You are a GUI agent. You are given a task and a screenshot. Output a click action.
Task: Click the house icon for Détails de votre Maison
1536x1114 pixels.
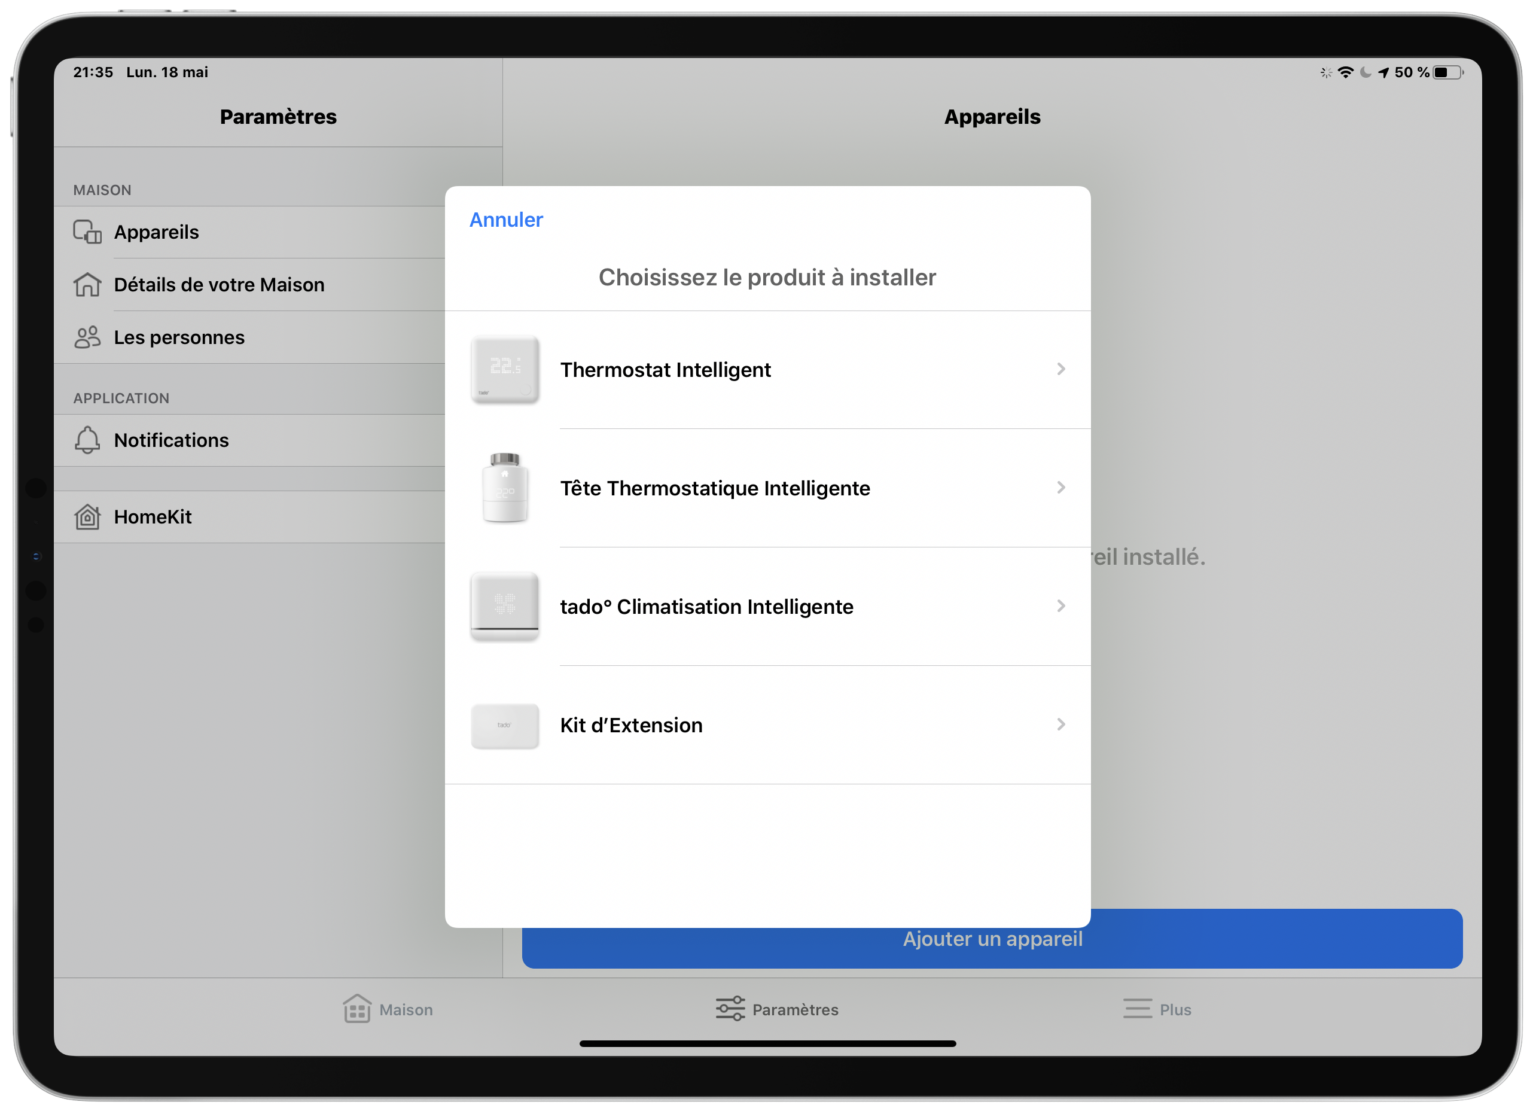coord(88,285)
